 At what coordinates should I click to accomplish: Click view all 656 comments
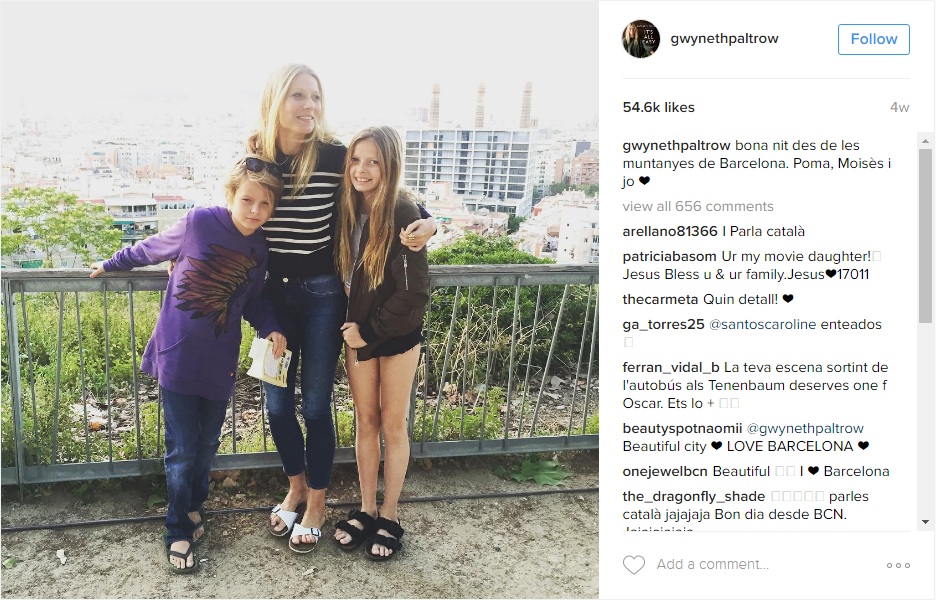[x=698, y=207]
